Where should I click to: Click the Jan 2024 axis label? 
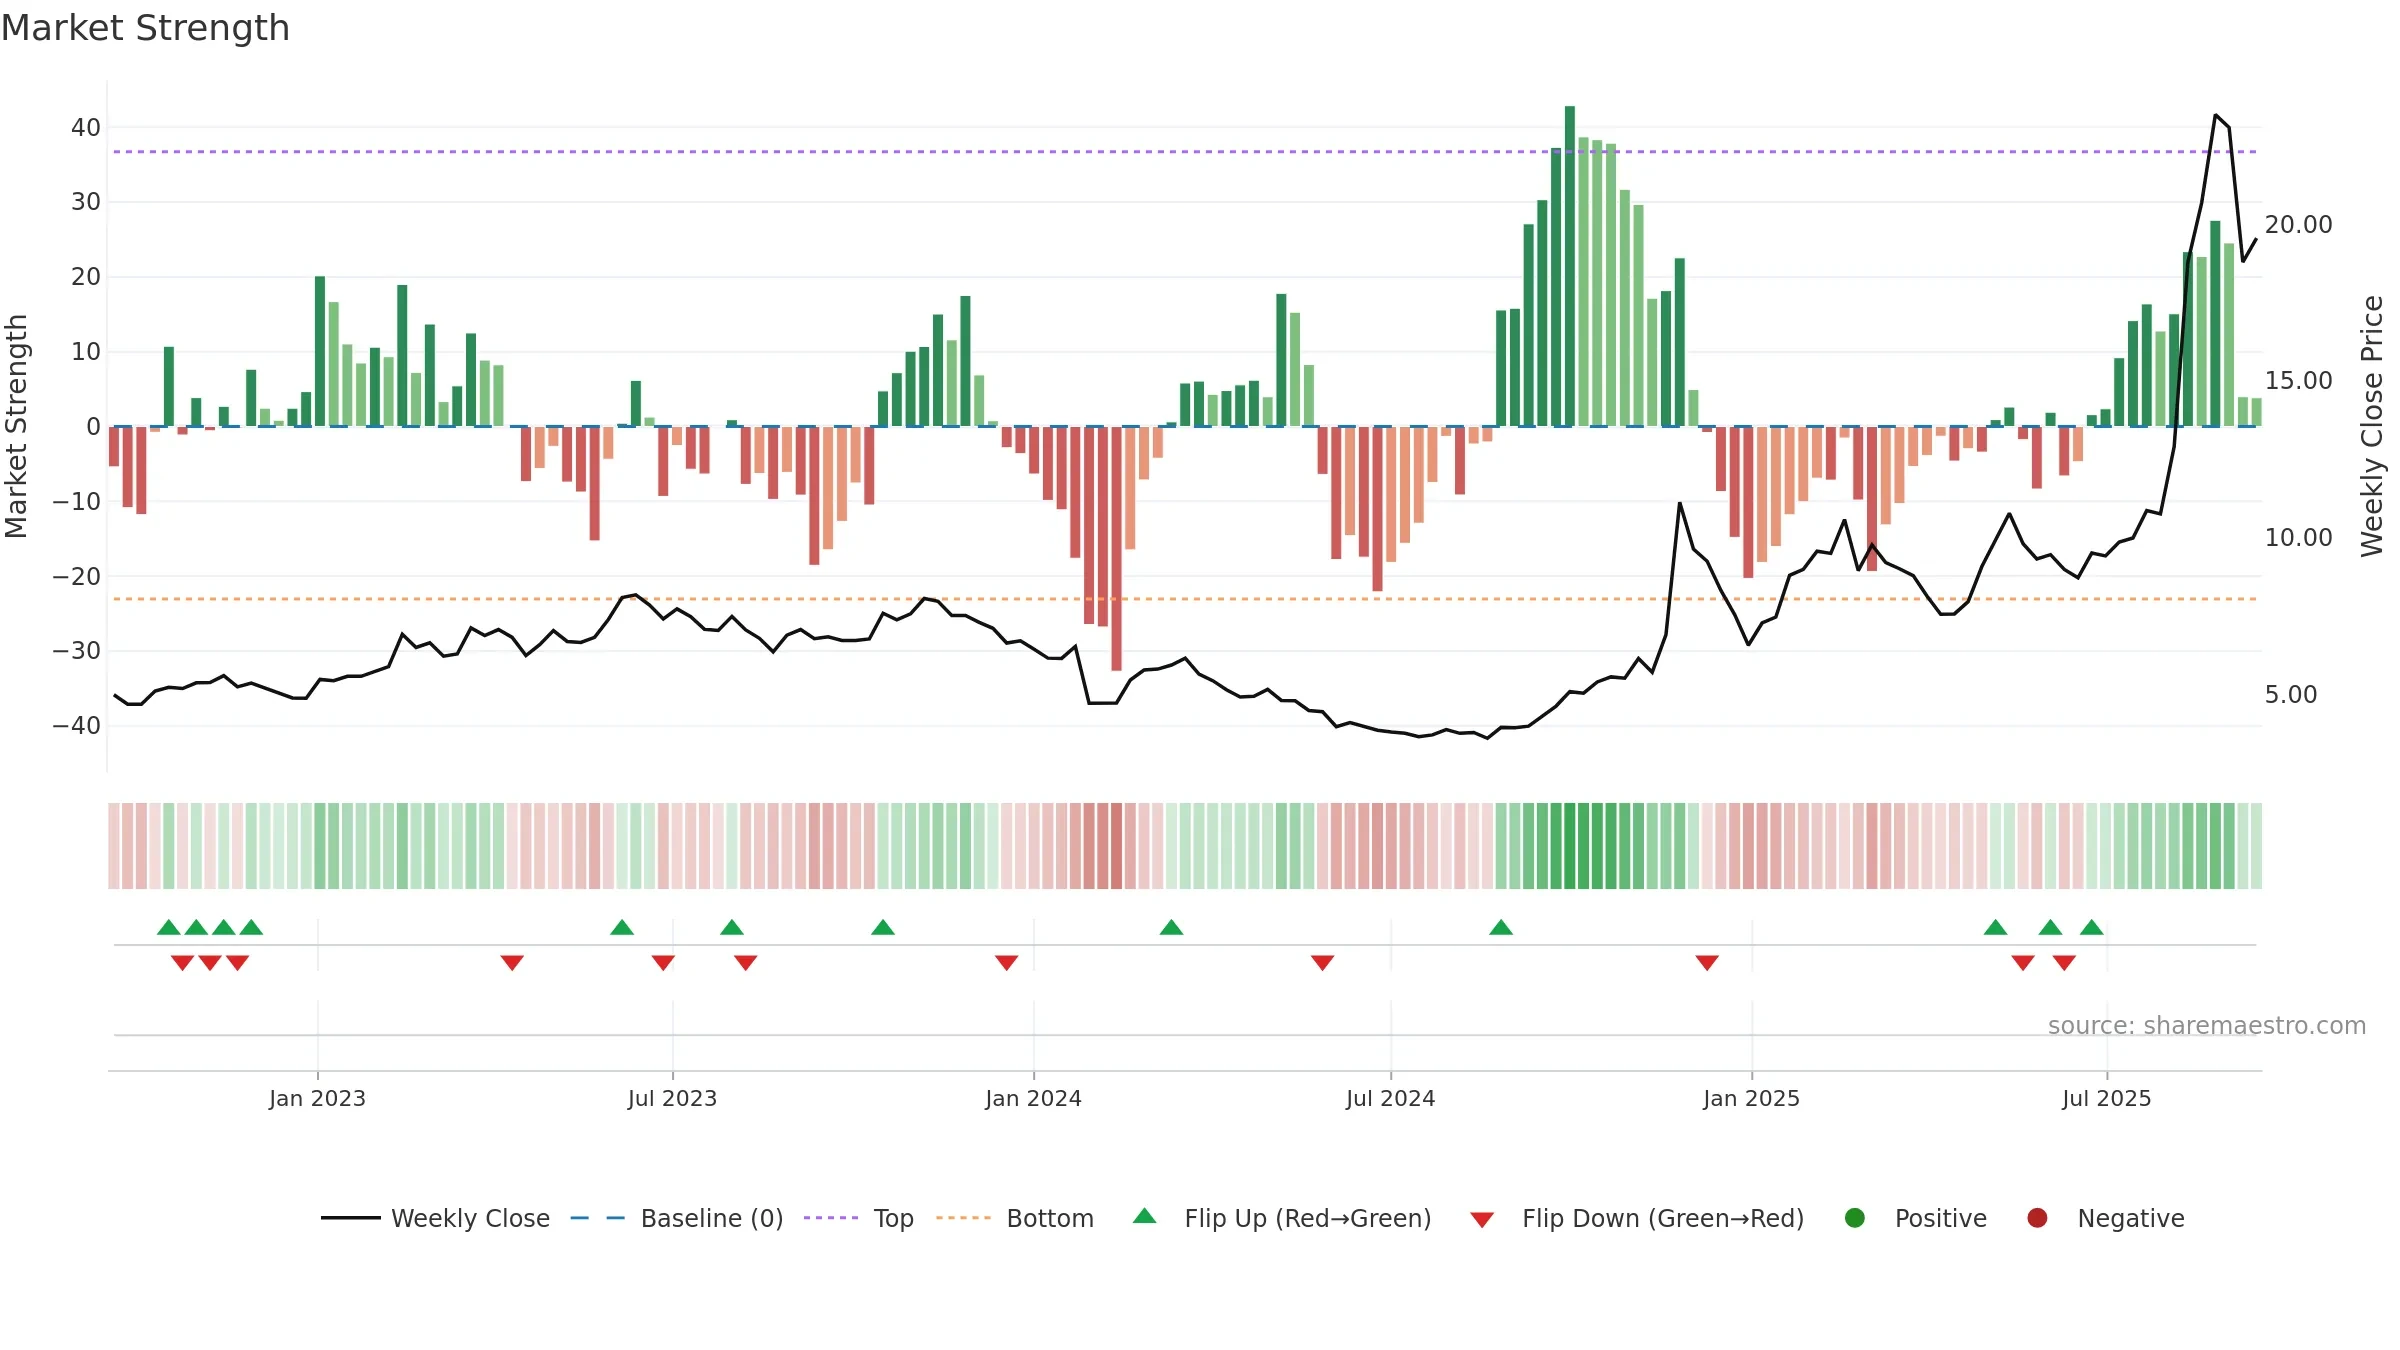[1033, 1099]
